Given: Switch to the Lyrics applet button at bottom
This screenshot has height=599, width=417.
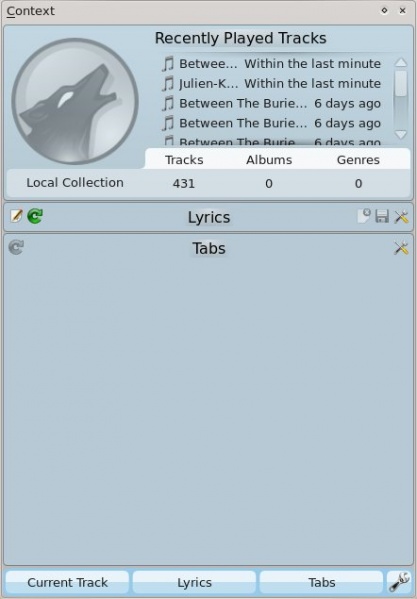Looking at the screenshot, I should pyautogui.click(x=194, y=582).
